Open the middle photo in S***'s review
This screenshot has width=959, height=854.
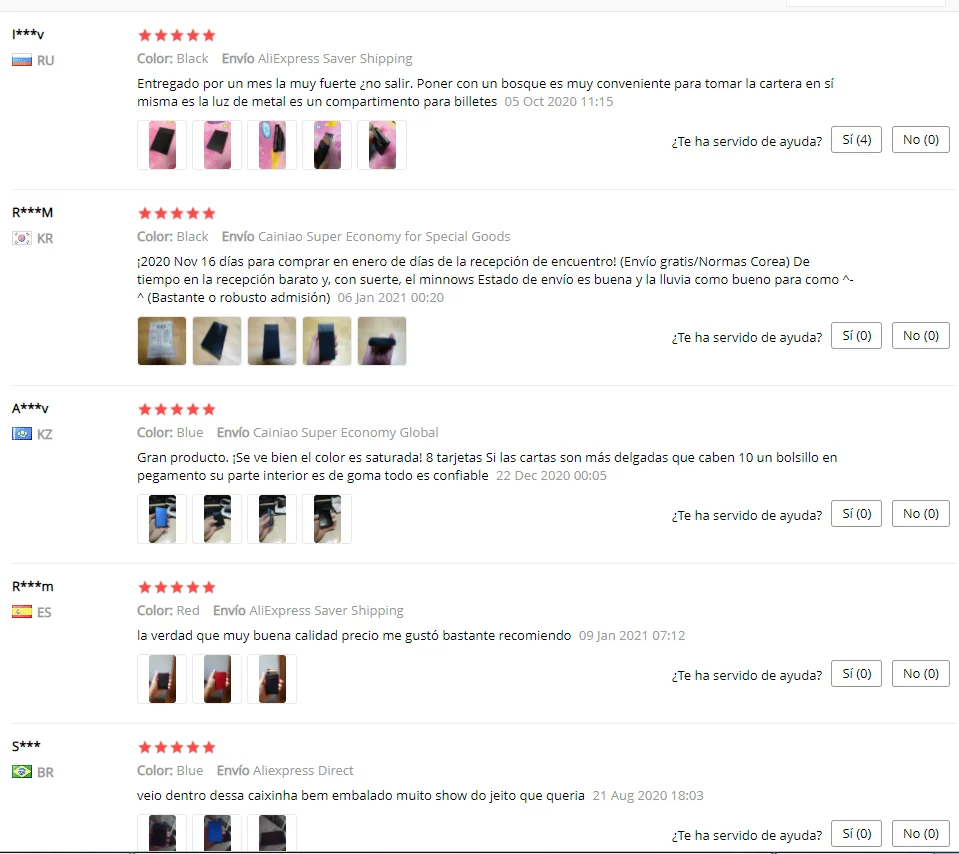point(217,833)
